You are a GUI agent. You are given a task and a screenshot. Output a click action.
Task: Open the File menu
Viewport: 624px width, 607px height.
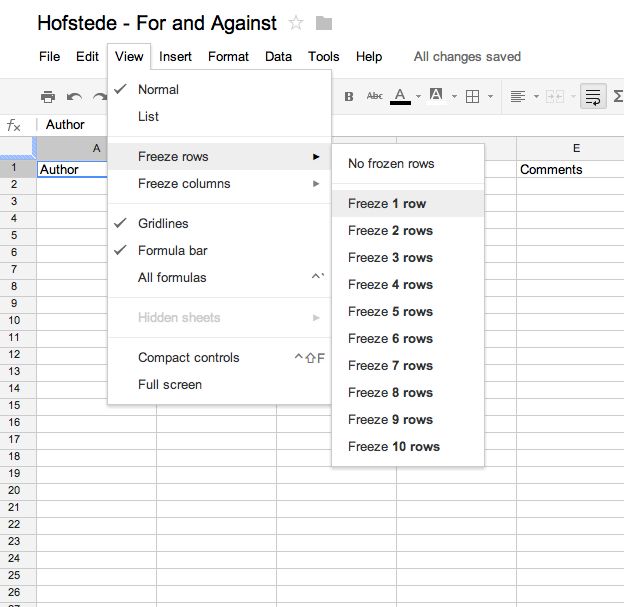click(x=49, y=57)
